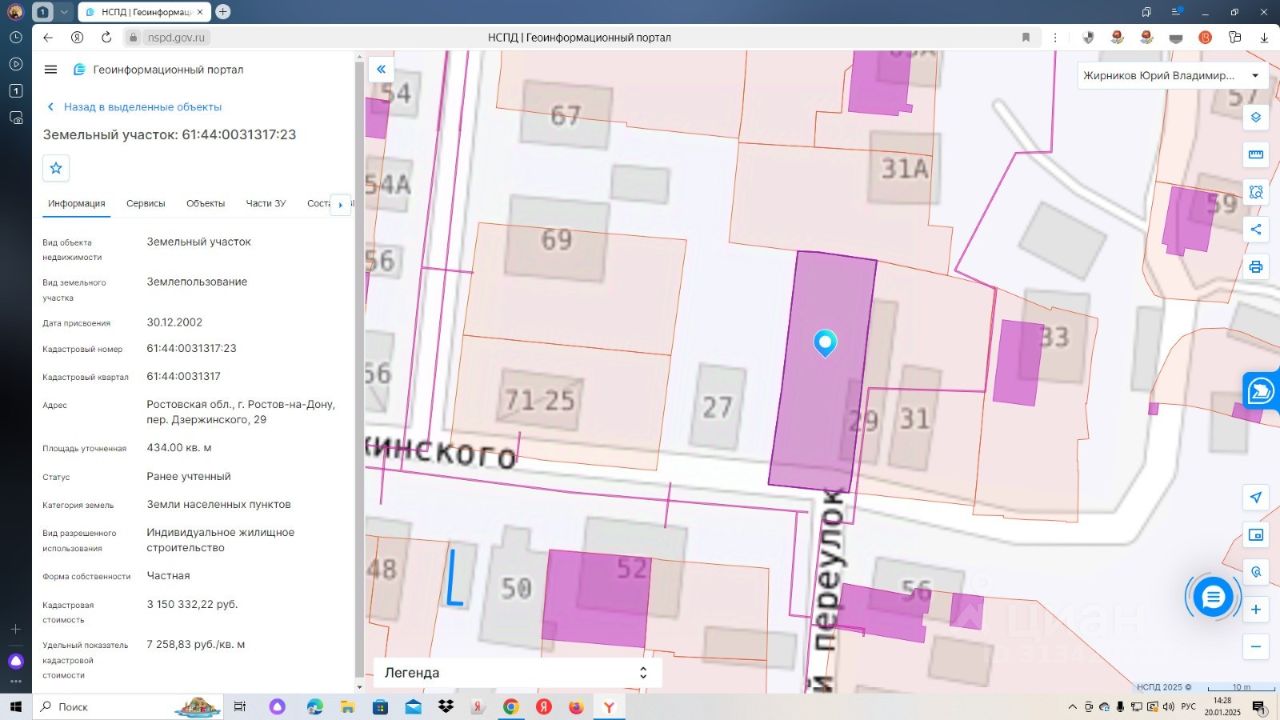
Task: Select the value 7 258,83 руб./кв. м
Action: click(196, 644)
